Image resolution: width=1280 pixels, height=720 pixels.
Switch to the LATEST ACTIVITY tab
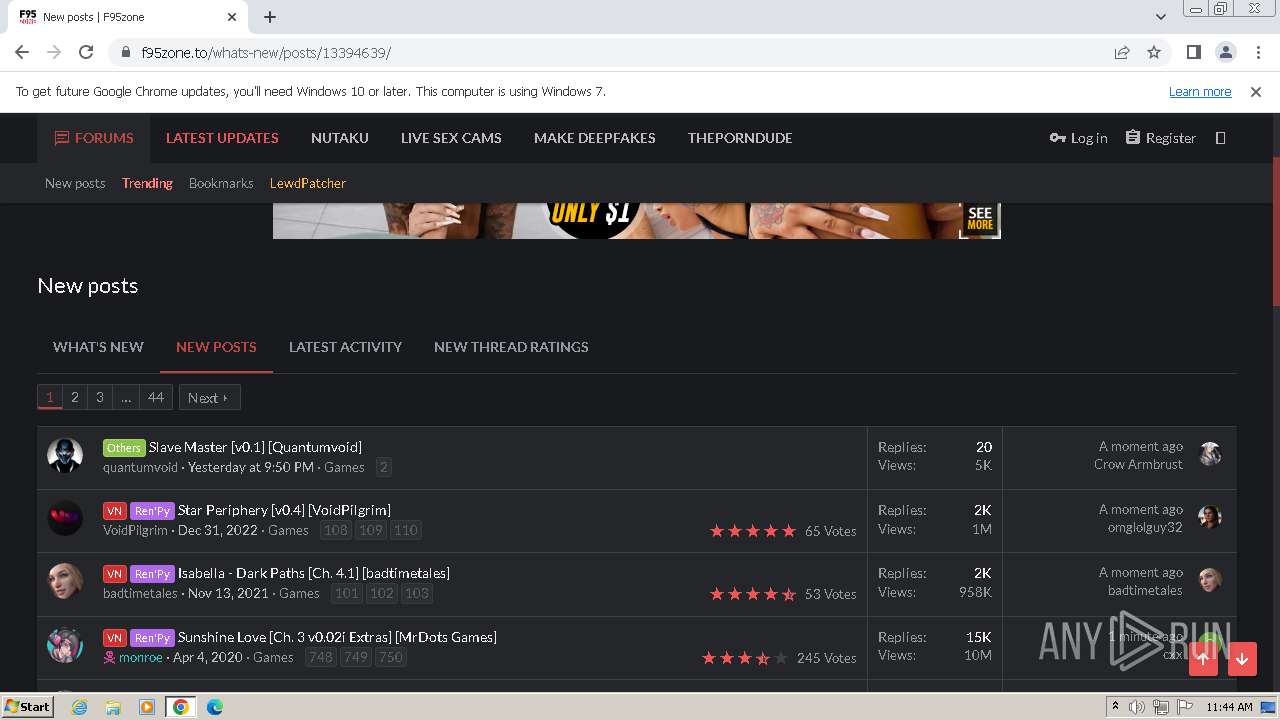(x=345, y=347)
